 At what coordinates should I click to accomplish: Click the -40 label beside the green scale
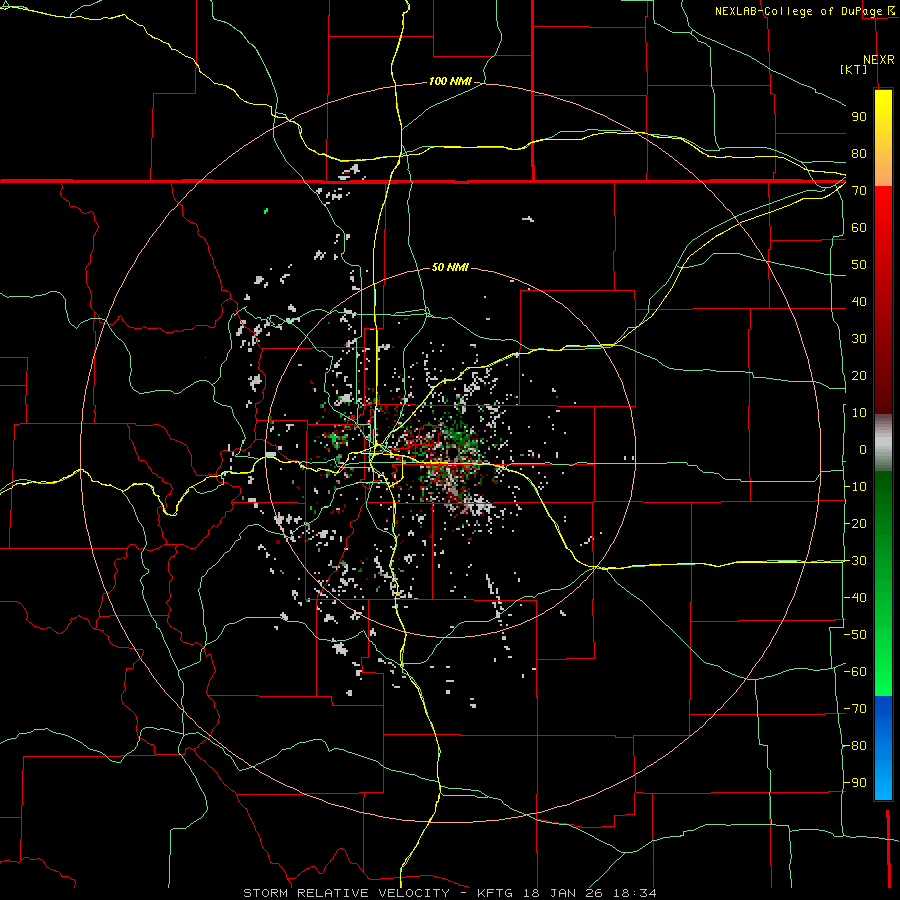[x=855, y=598]
